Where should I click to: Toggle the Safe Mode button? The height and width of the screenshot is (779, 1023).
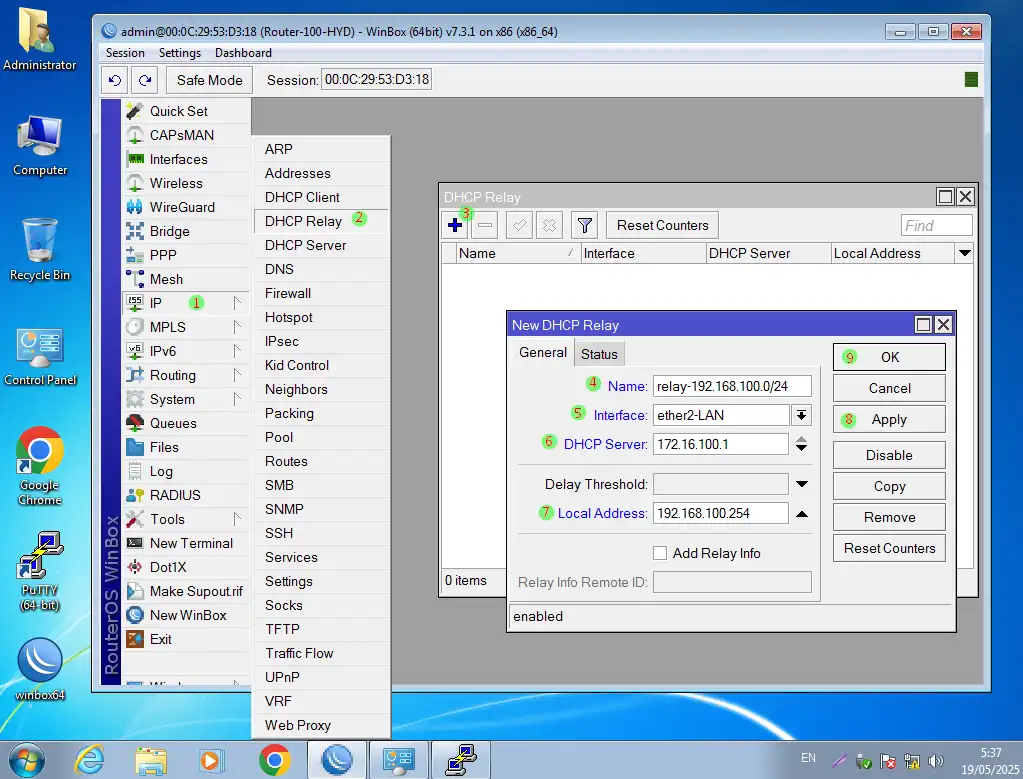[x=209, y=80]
